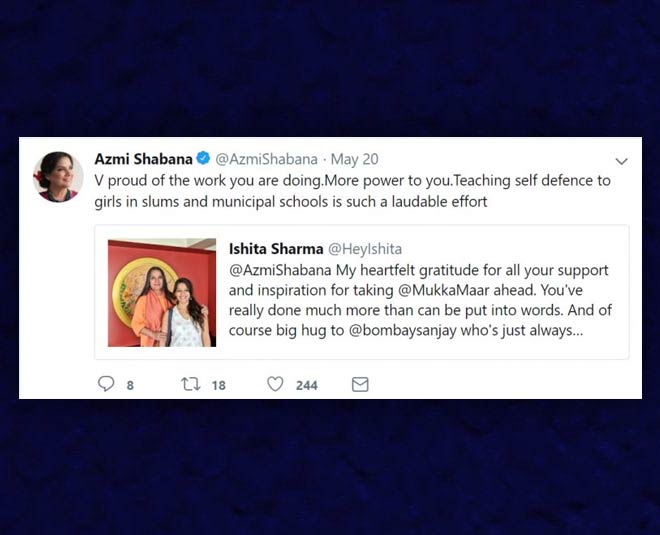This screenshot has height=535, width=660.
Task: Expand the tweet options chevron
Action: coord(621,161)
